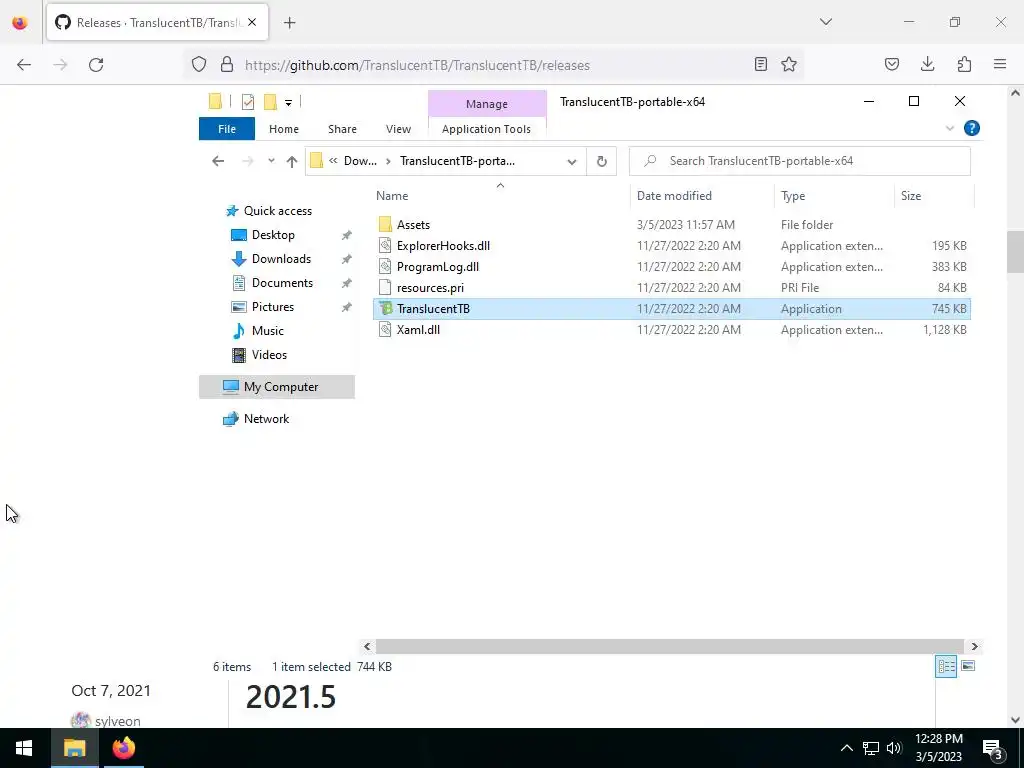Image resolution: width=1024 pixels, height=768 pixels.
Task: Open the Customize Quick Access Toolbar dropdown
Action: coord(288,103)
